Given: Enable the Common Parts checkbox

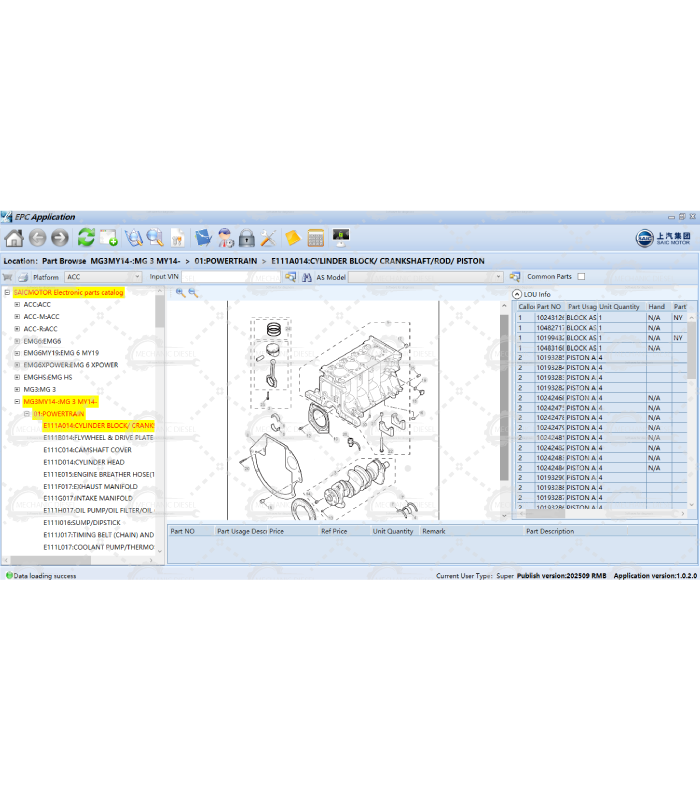Looking at the screenshot, I should tap(581, 277).
